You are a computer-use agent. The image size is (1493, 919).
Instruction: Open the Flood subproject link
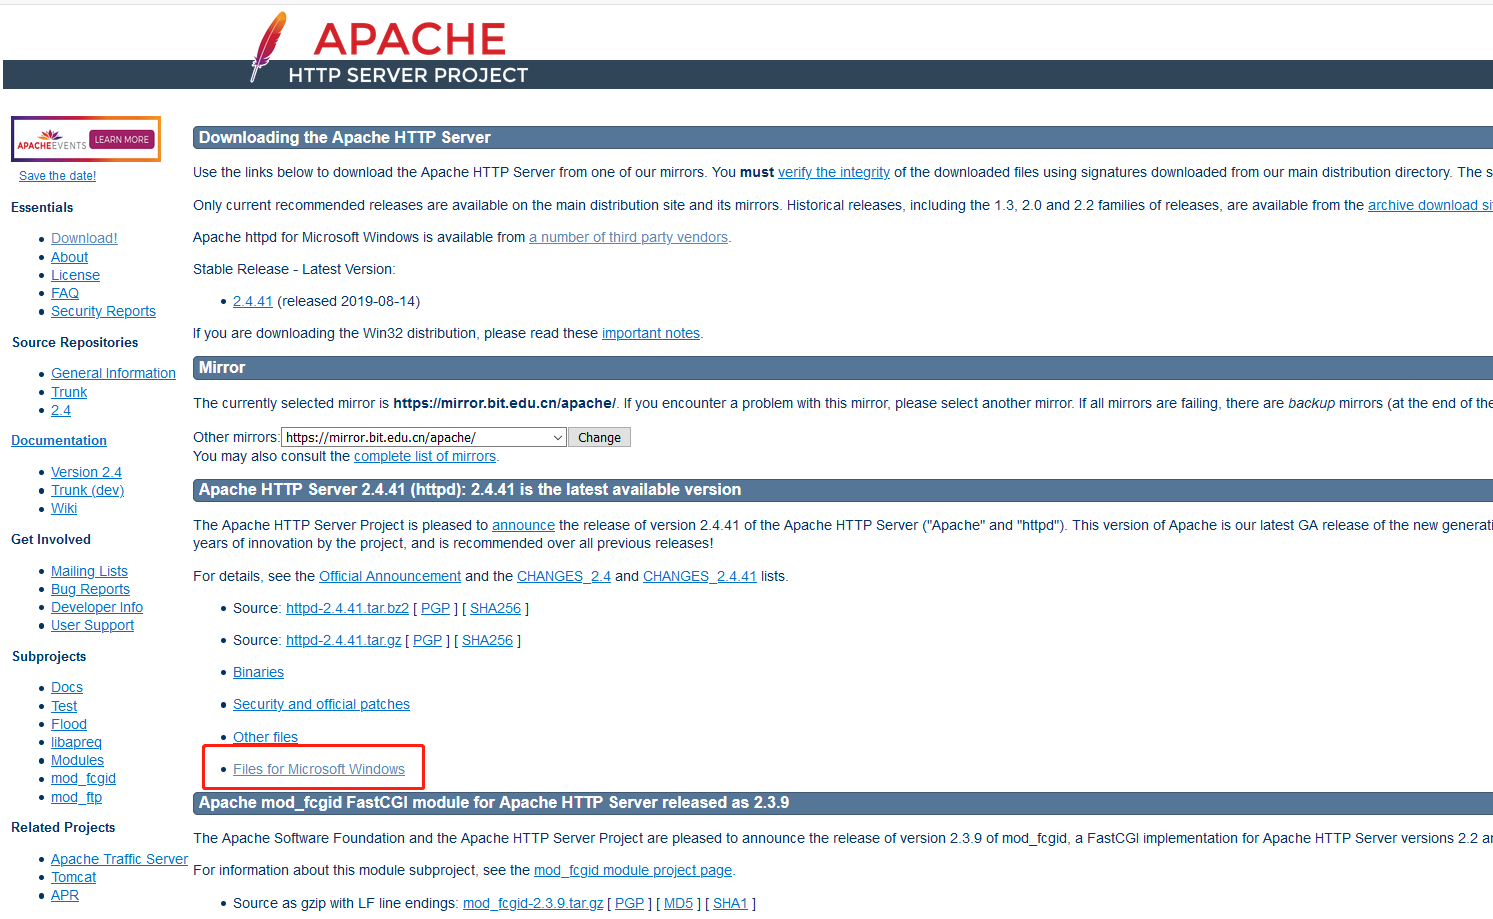point(69,724)
